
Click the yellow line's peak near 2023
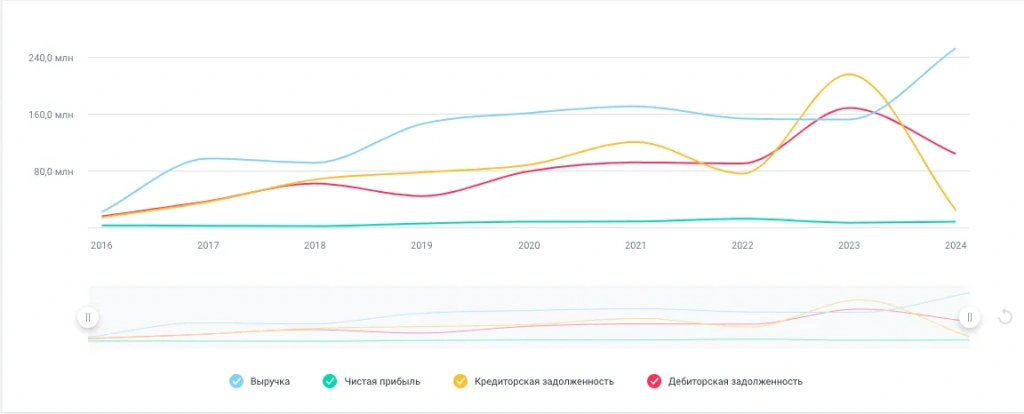848,75
